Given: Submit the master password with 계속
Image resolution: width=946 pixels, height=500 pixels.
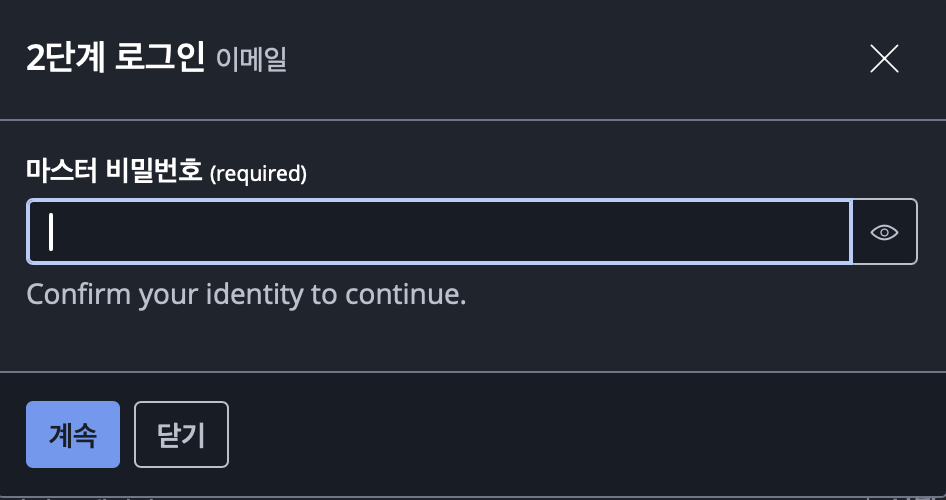Looking at the screenshot, I should tap(73, 435).
